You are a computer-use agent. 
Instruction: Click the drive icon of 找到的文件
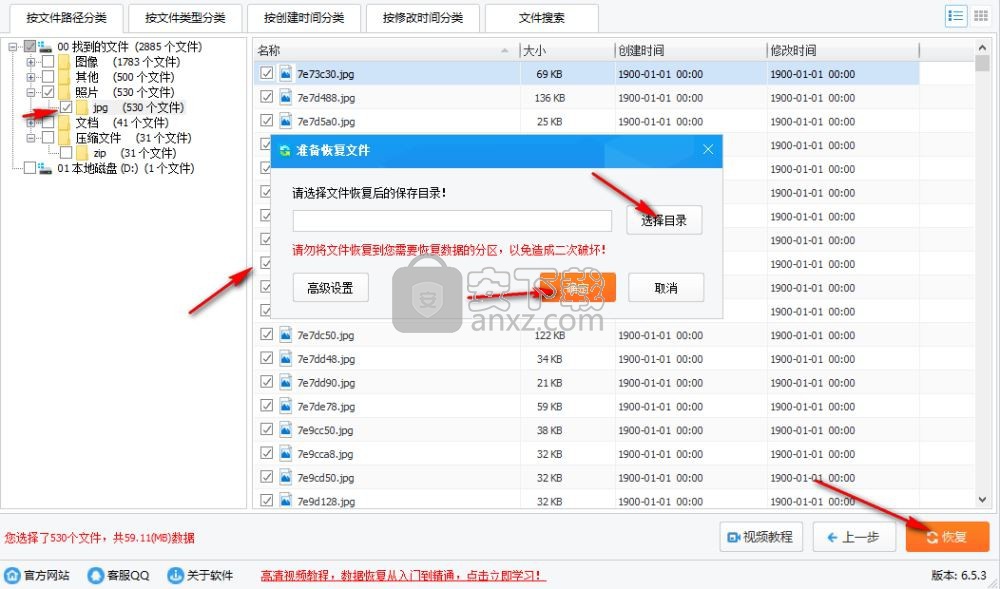pyautogui.click(x=45, y=47)
